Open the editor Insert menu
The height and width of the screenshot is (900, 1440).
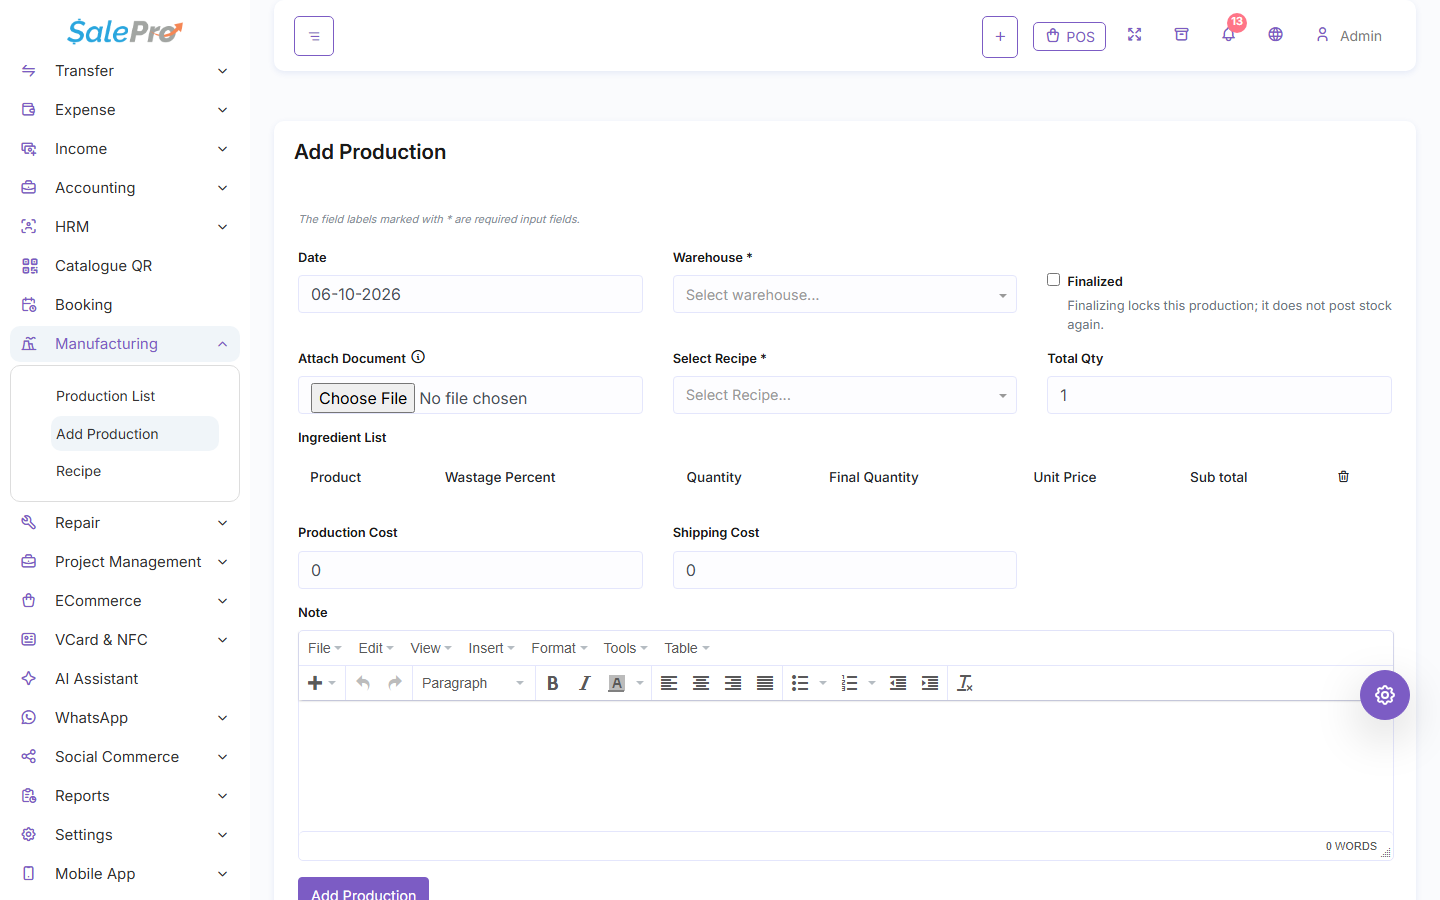coord(491,648)
